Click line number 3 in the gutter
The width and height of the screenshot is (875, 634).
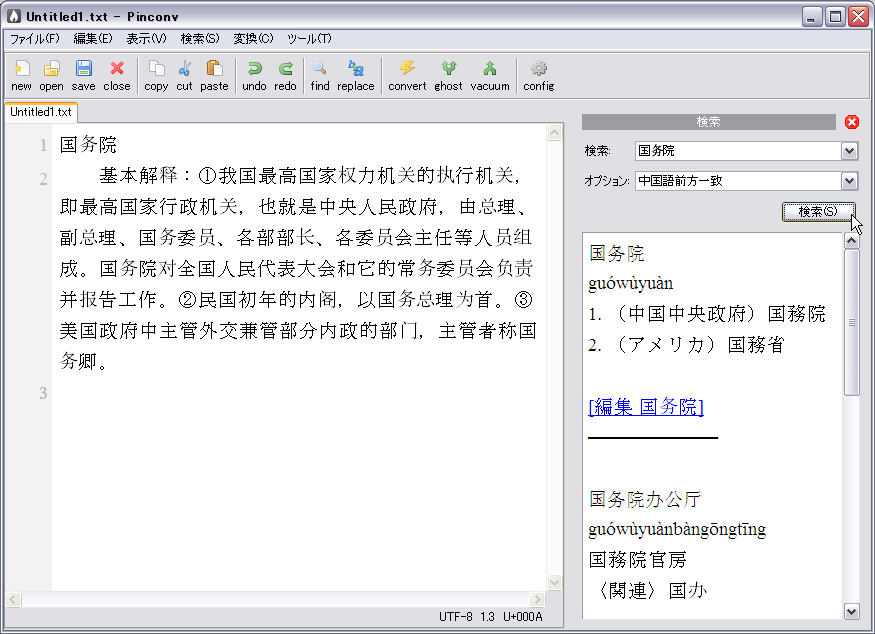coord(43,393)
